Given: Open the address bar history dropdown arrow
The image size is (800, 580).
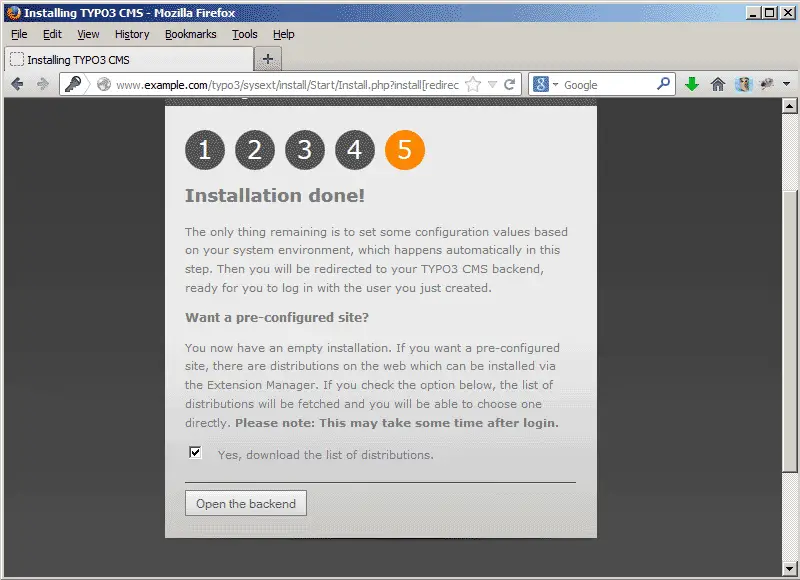Looking at the screenshot, I should pos(492,85).
